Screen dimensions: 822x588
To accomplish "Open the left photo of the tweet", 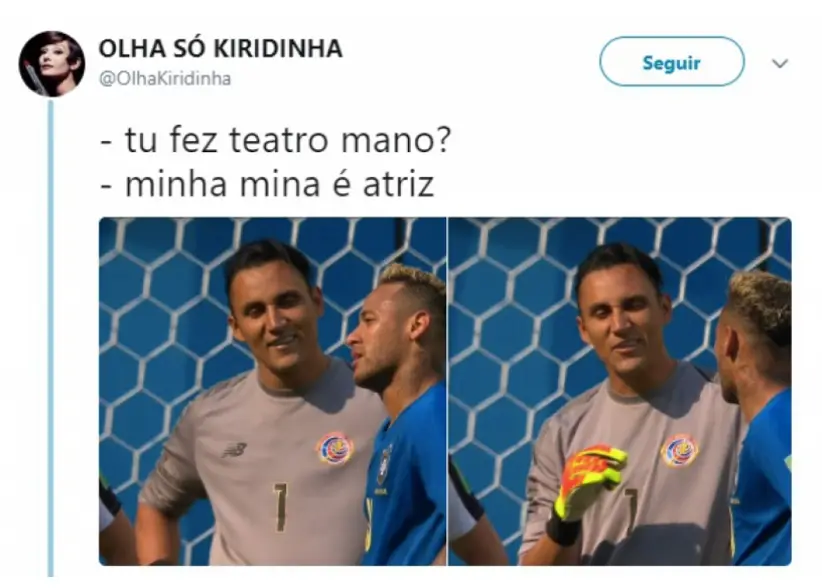I will tap(273, 391).
